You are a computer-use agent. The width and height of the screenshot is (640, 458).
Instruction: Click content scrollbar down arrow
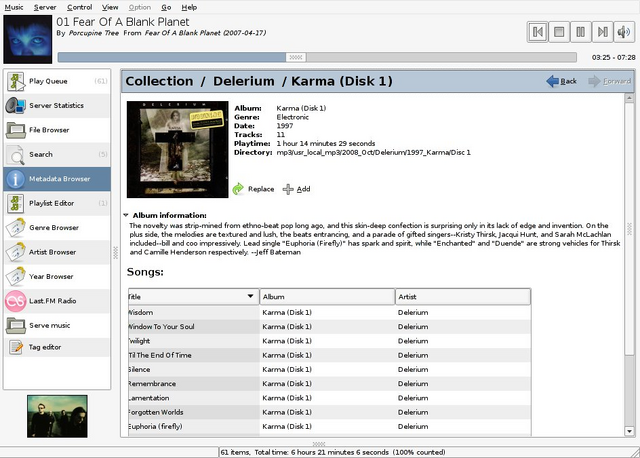(629, 431)
